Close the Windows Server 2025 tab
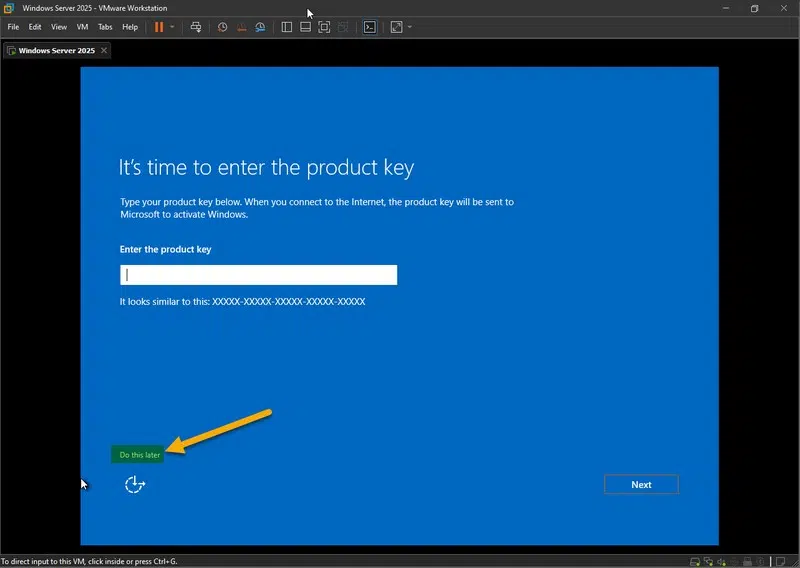Screen dimensions: 800x568 [x=104, y=51]
